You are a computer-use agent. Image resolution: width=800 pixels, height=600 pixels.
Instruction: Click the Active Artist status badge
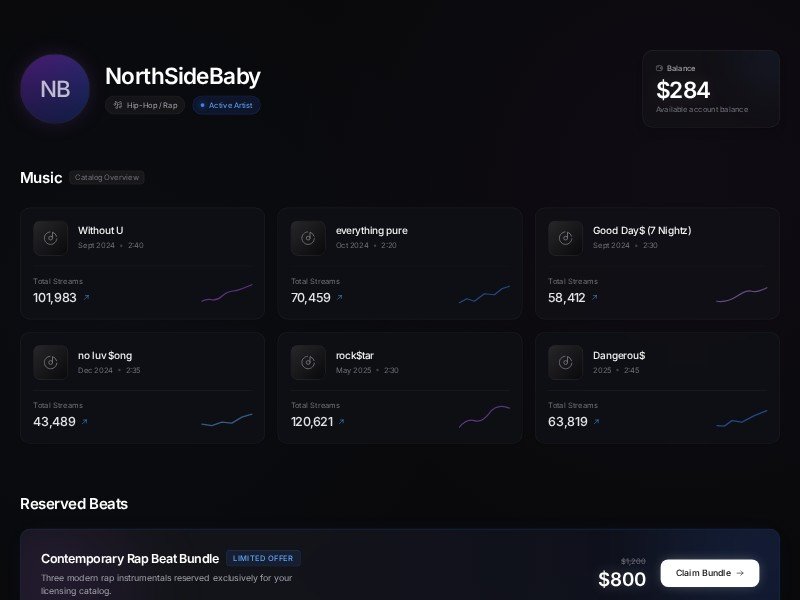[226, 105]
